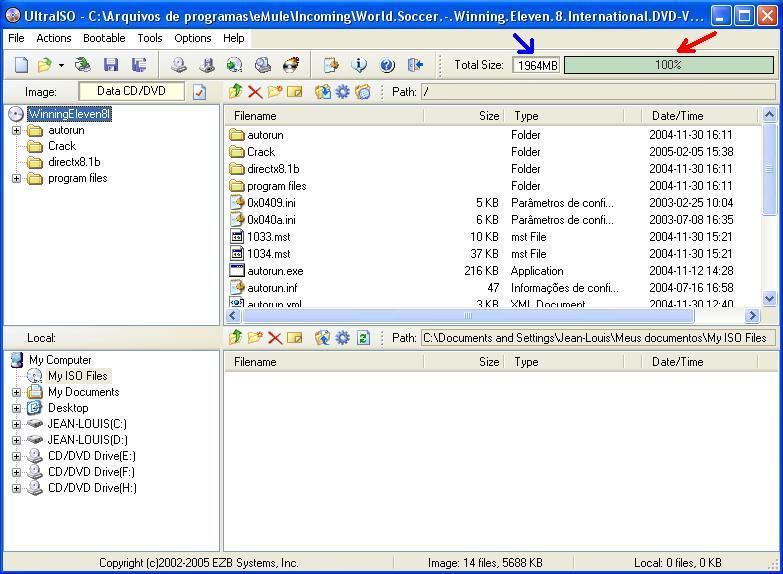
Task: Click Up folder icon in Local pane
Action: 236,338
